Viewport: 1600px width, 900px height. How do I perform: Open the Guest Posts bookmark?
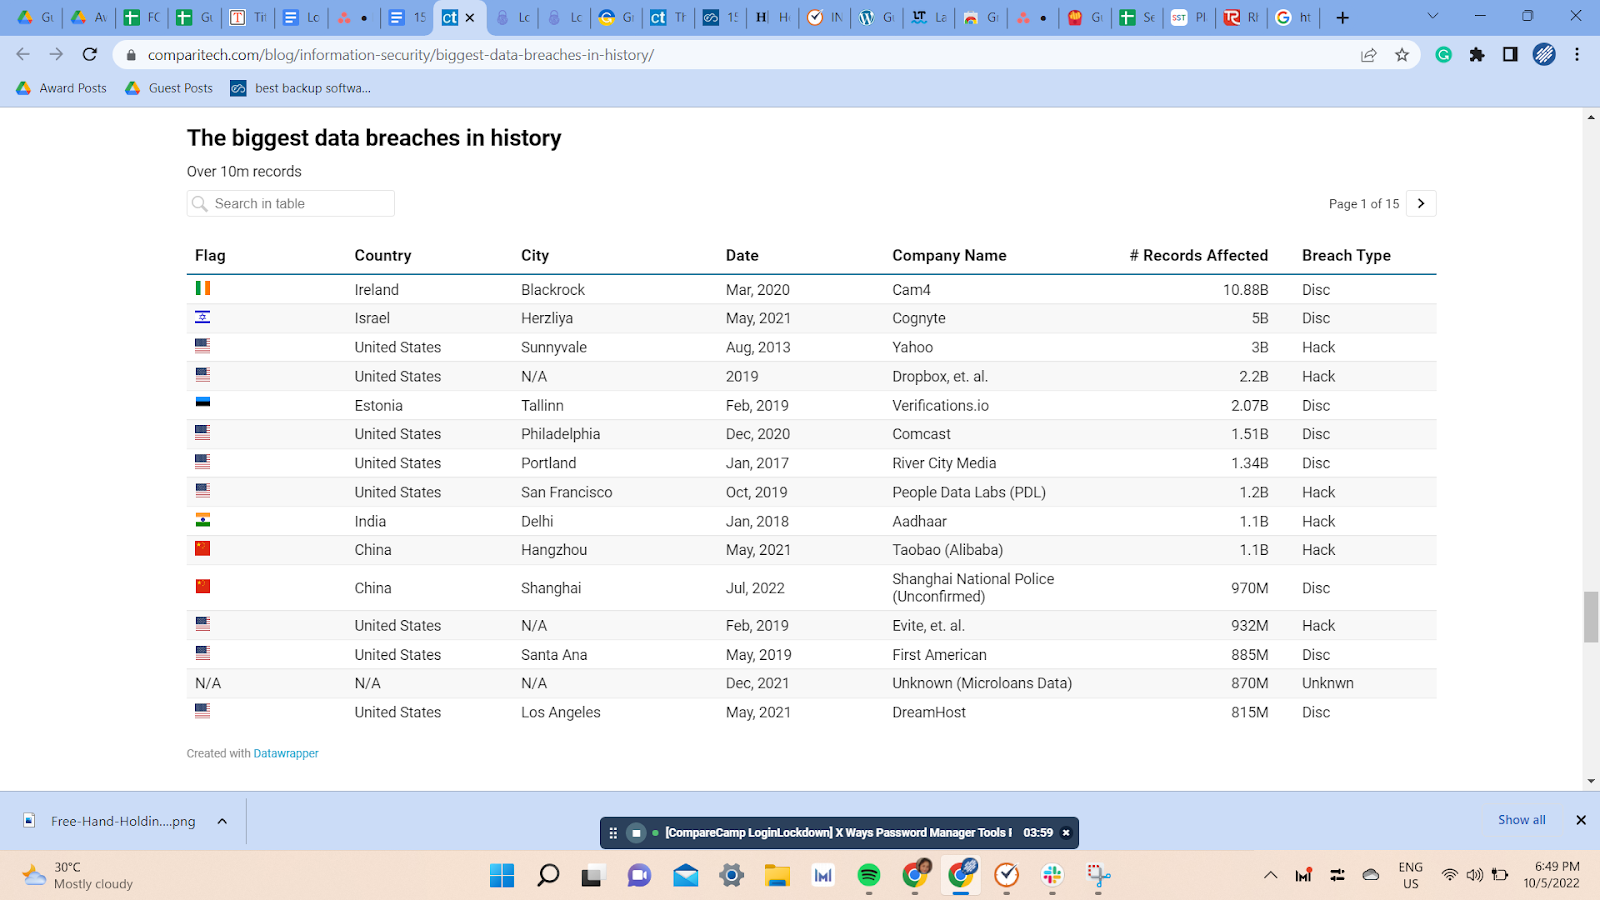(x=169, y=88)
